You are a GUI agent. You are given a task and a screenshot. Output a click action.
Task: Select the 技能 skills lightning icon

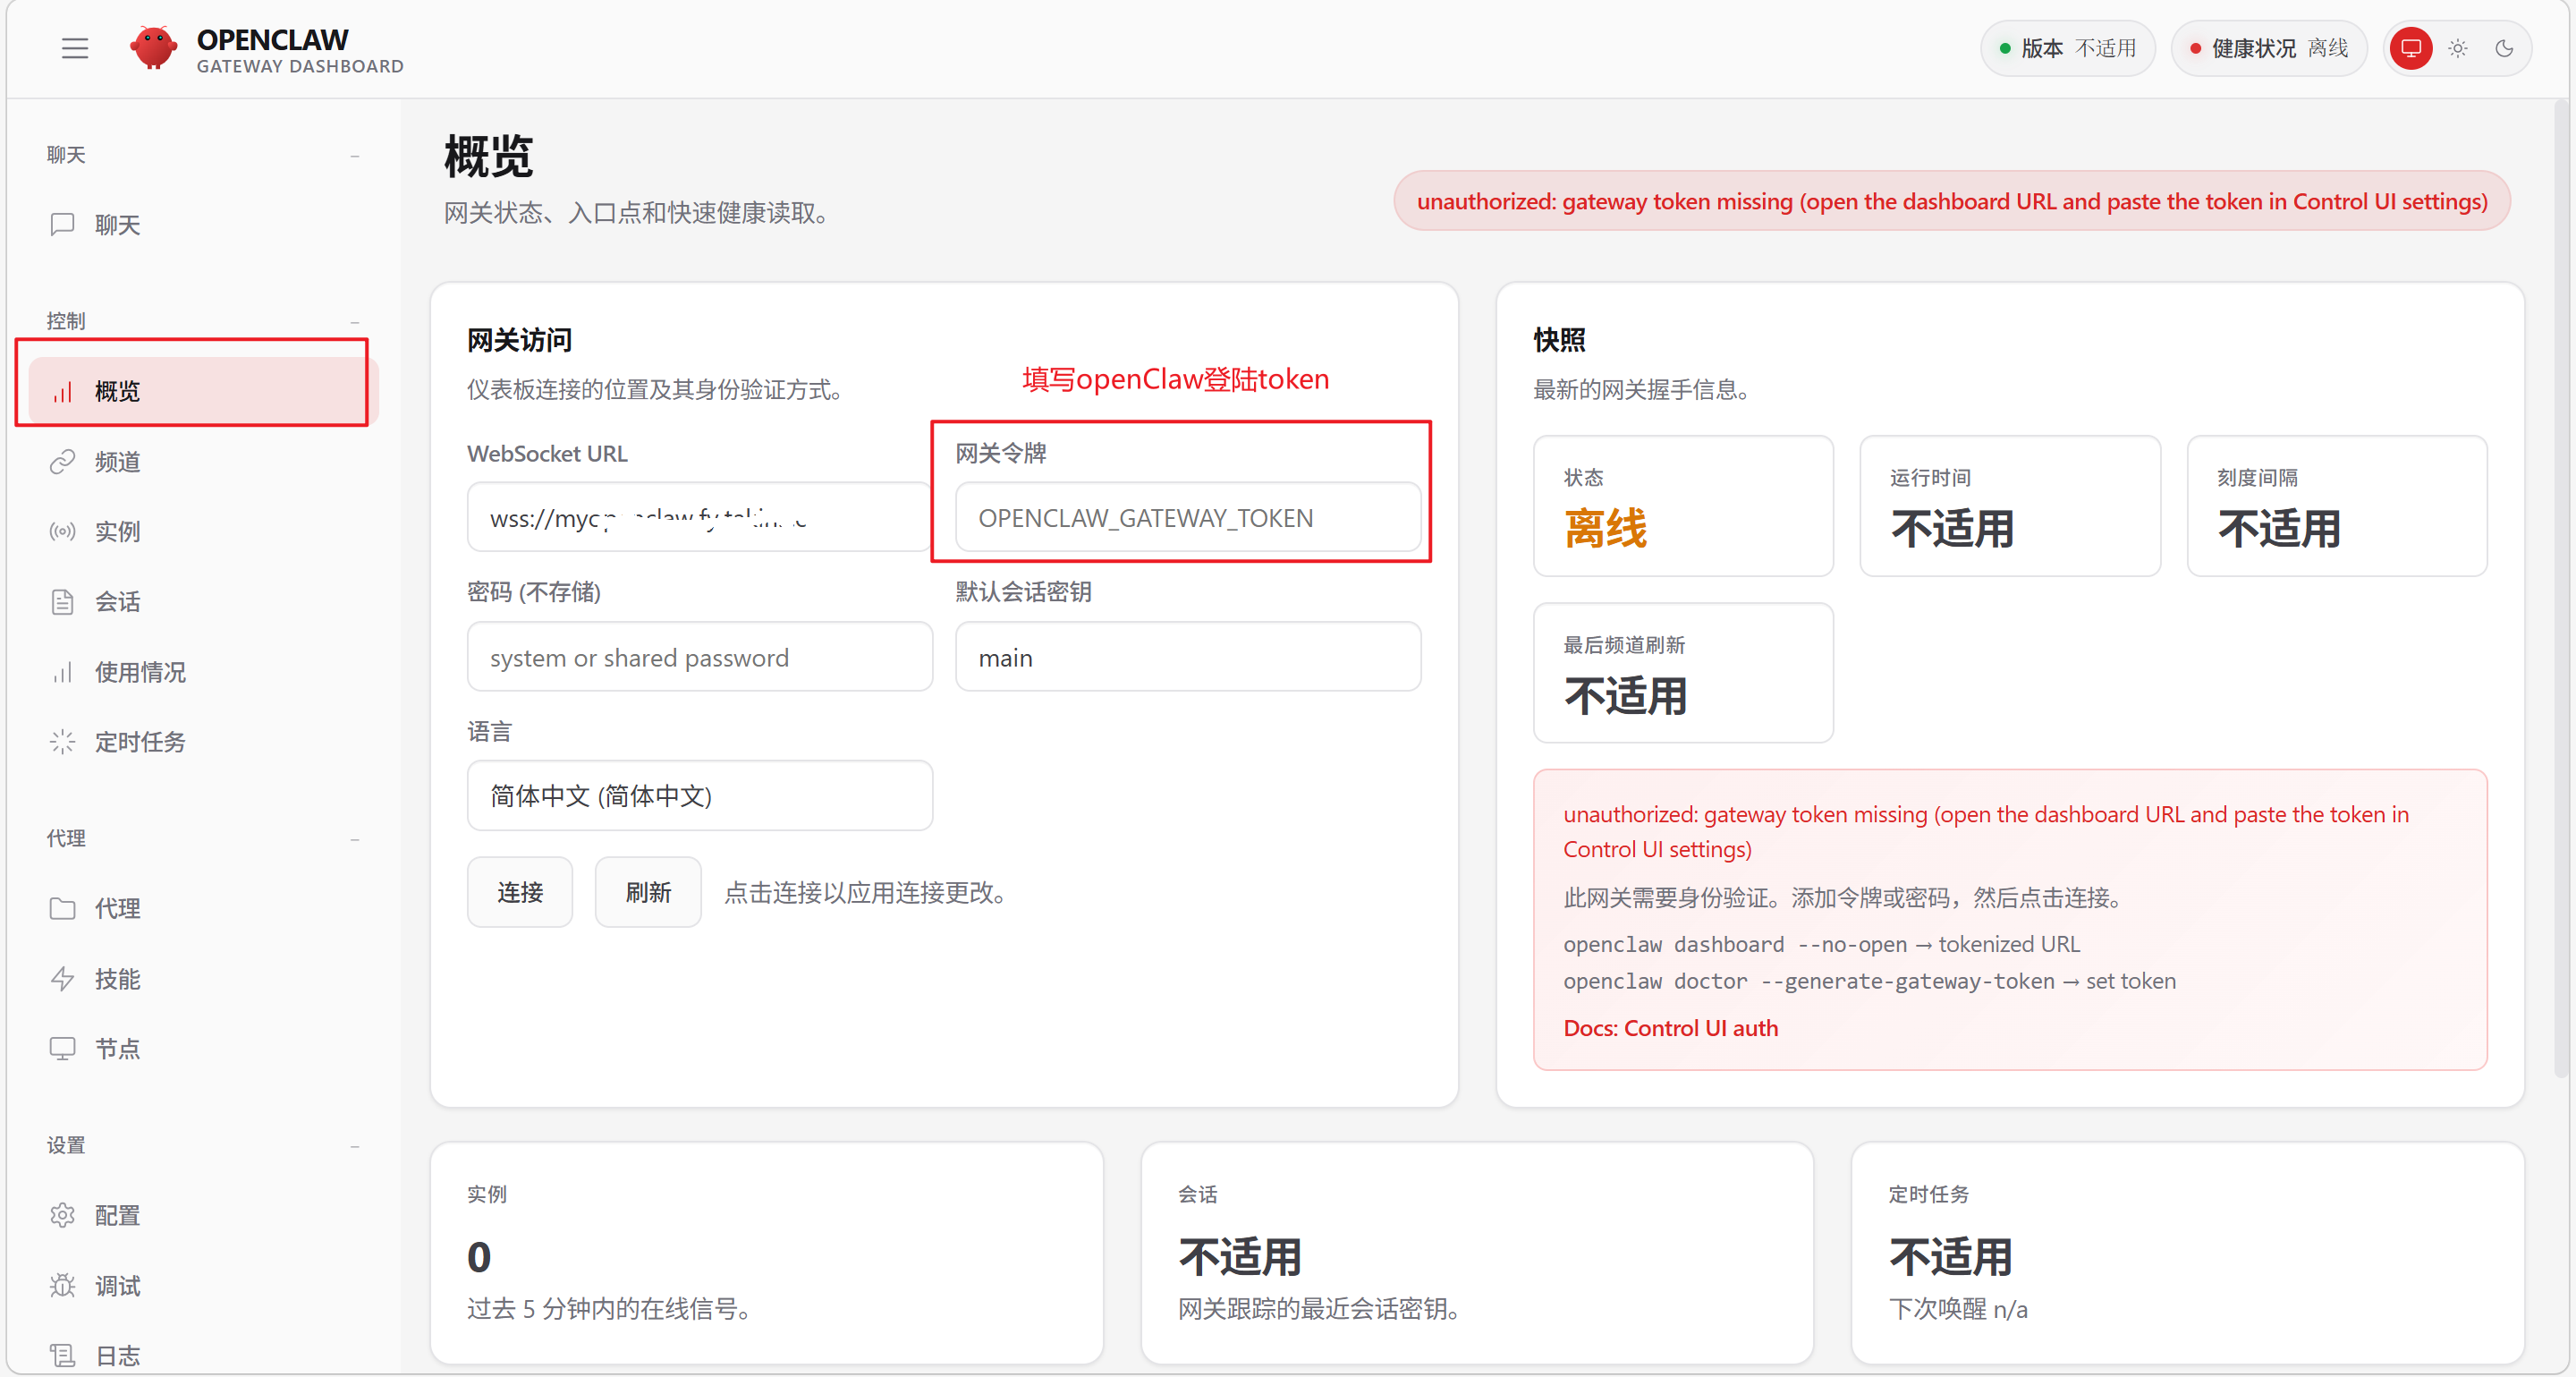[x=62, y=978]
